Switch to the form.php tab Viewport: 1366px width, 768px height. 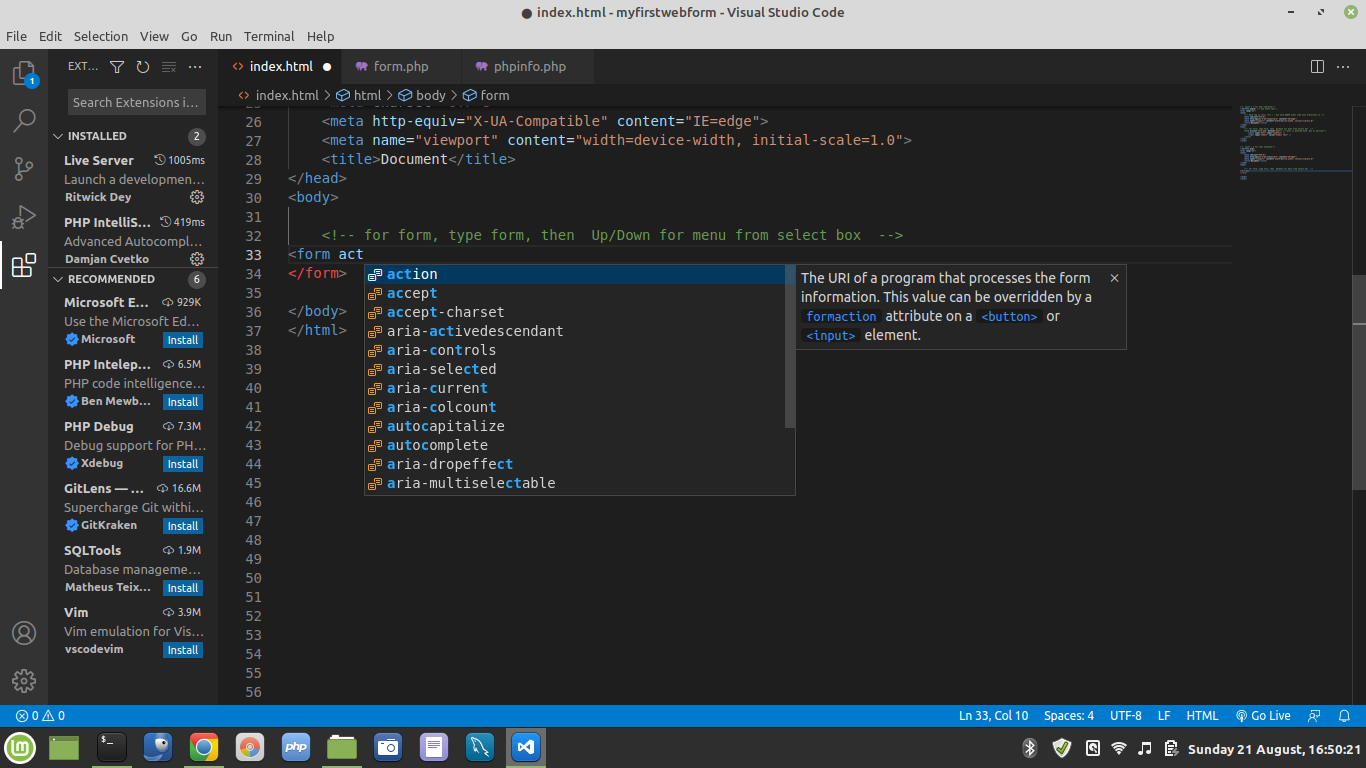click(400, 67)
